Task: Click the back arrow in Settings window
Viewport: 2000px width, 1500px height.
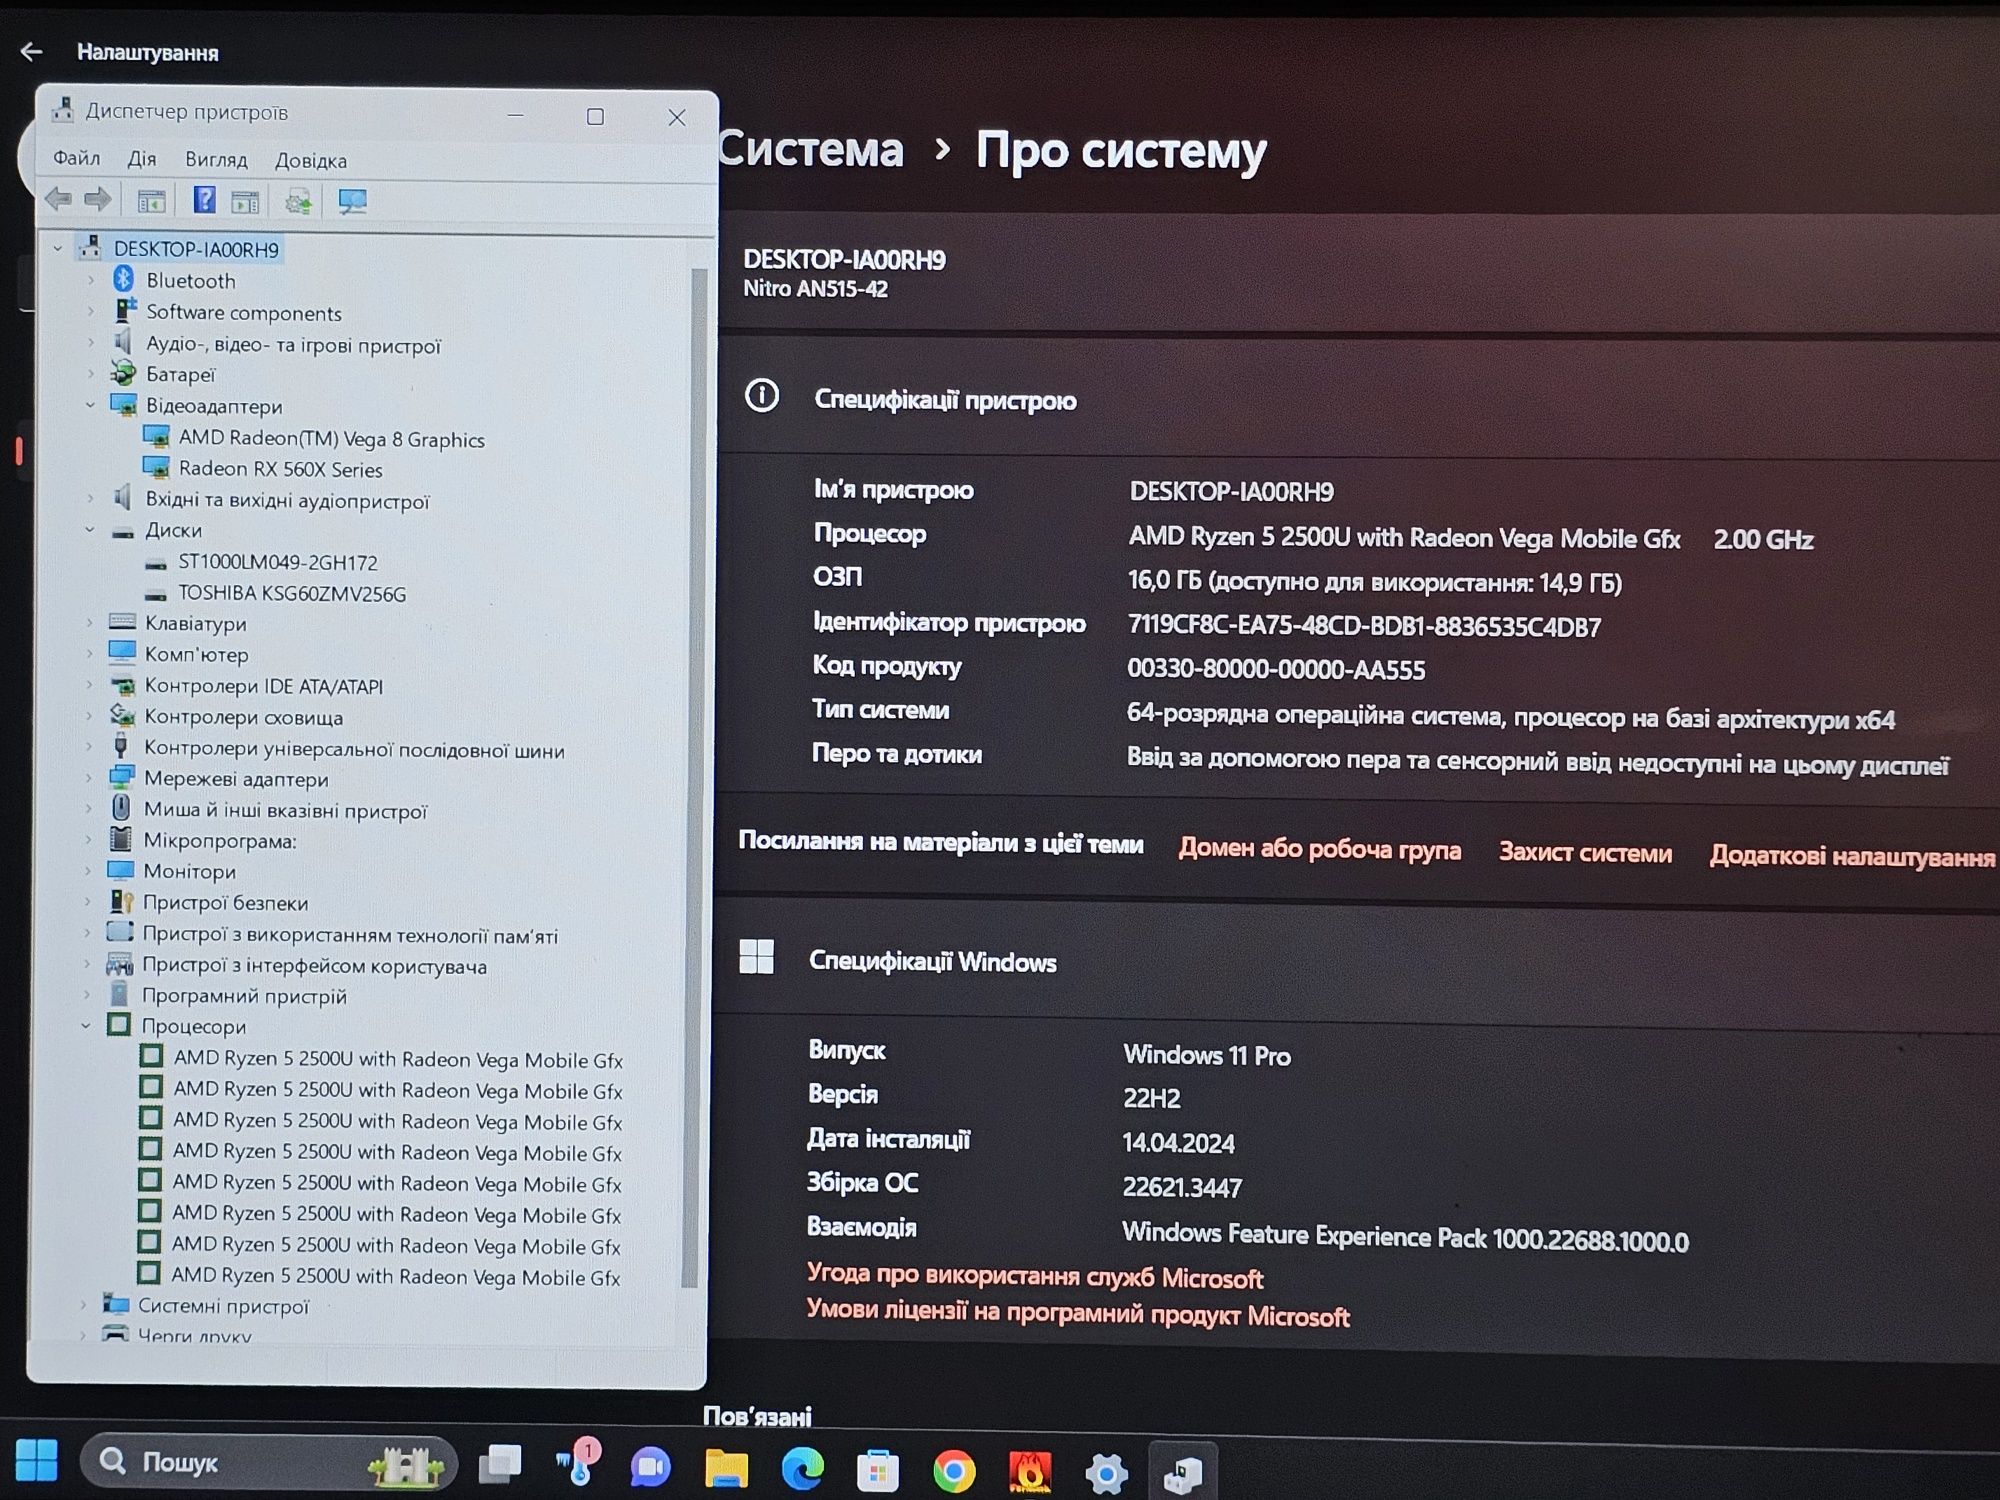Action: (31, 52)
